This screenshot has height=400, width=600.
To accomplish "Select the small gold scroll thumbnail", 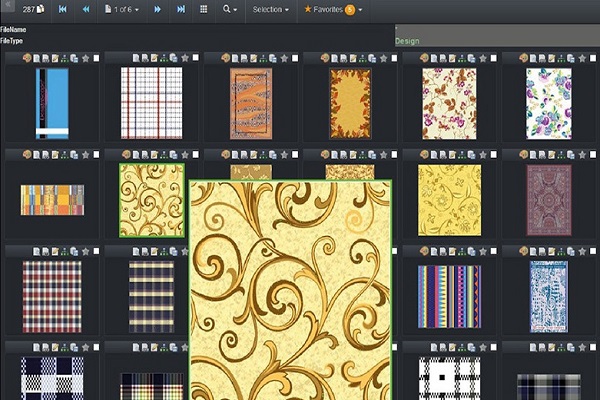I will [x=152, y=200].
